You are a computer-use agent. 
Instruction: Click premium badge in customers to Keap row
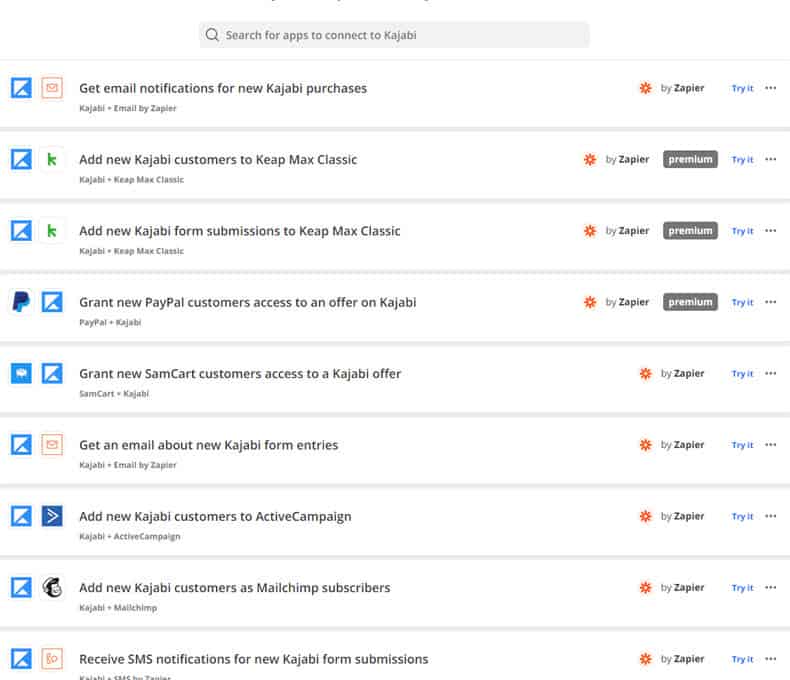[x=690, y=159]
